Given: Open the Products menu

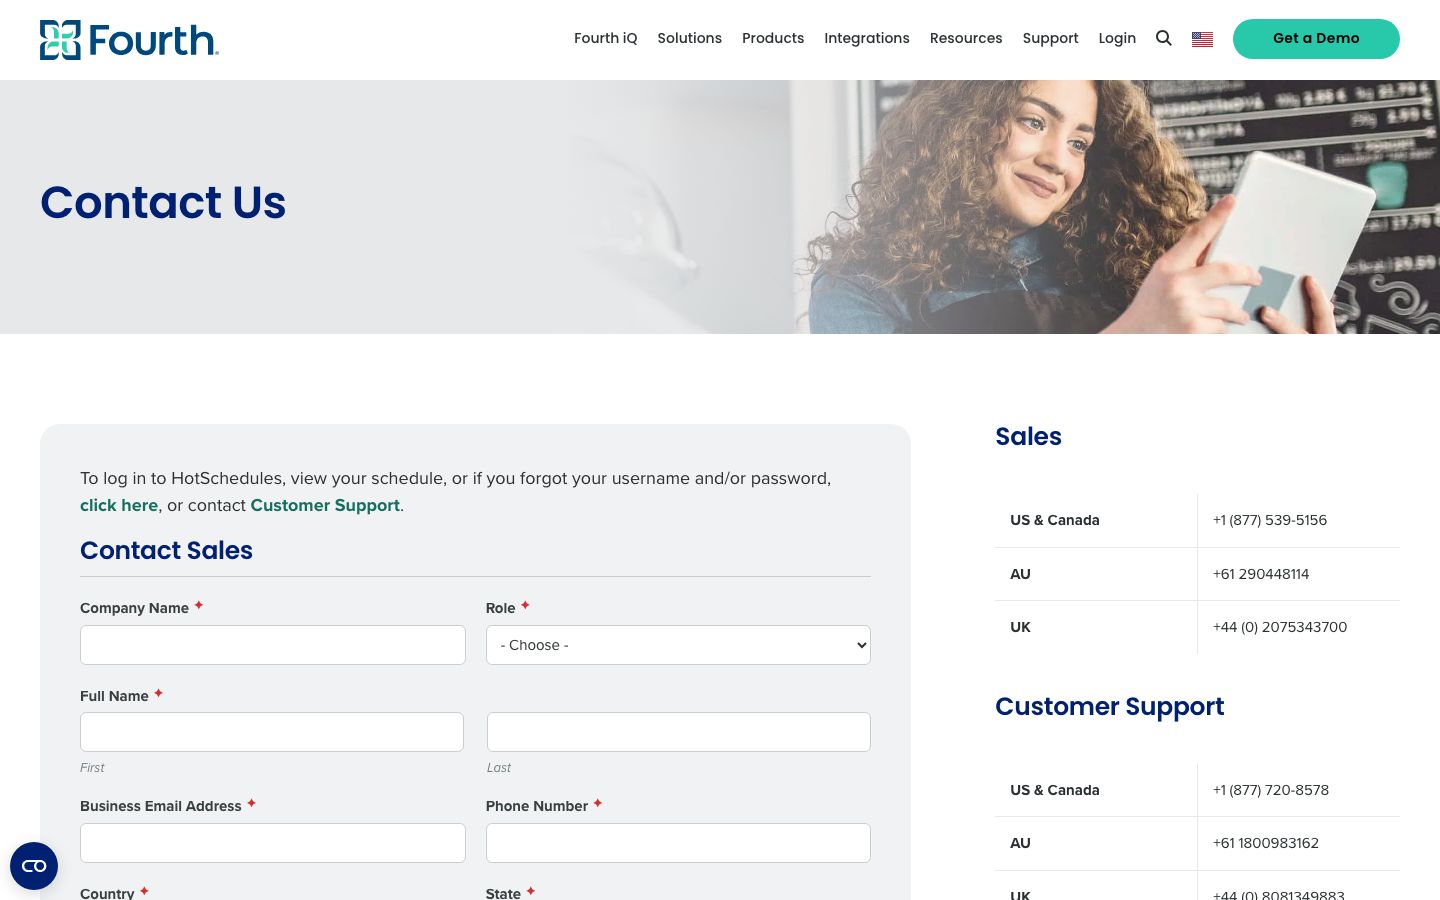Looking at the screenshot, I should point(773,38).
